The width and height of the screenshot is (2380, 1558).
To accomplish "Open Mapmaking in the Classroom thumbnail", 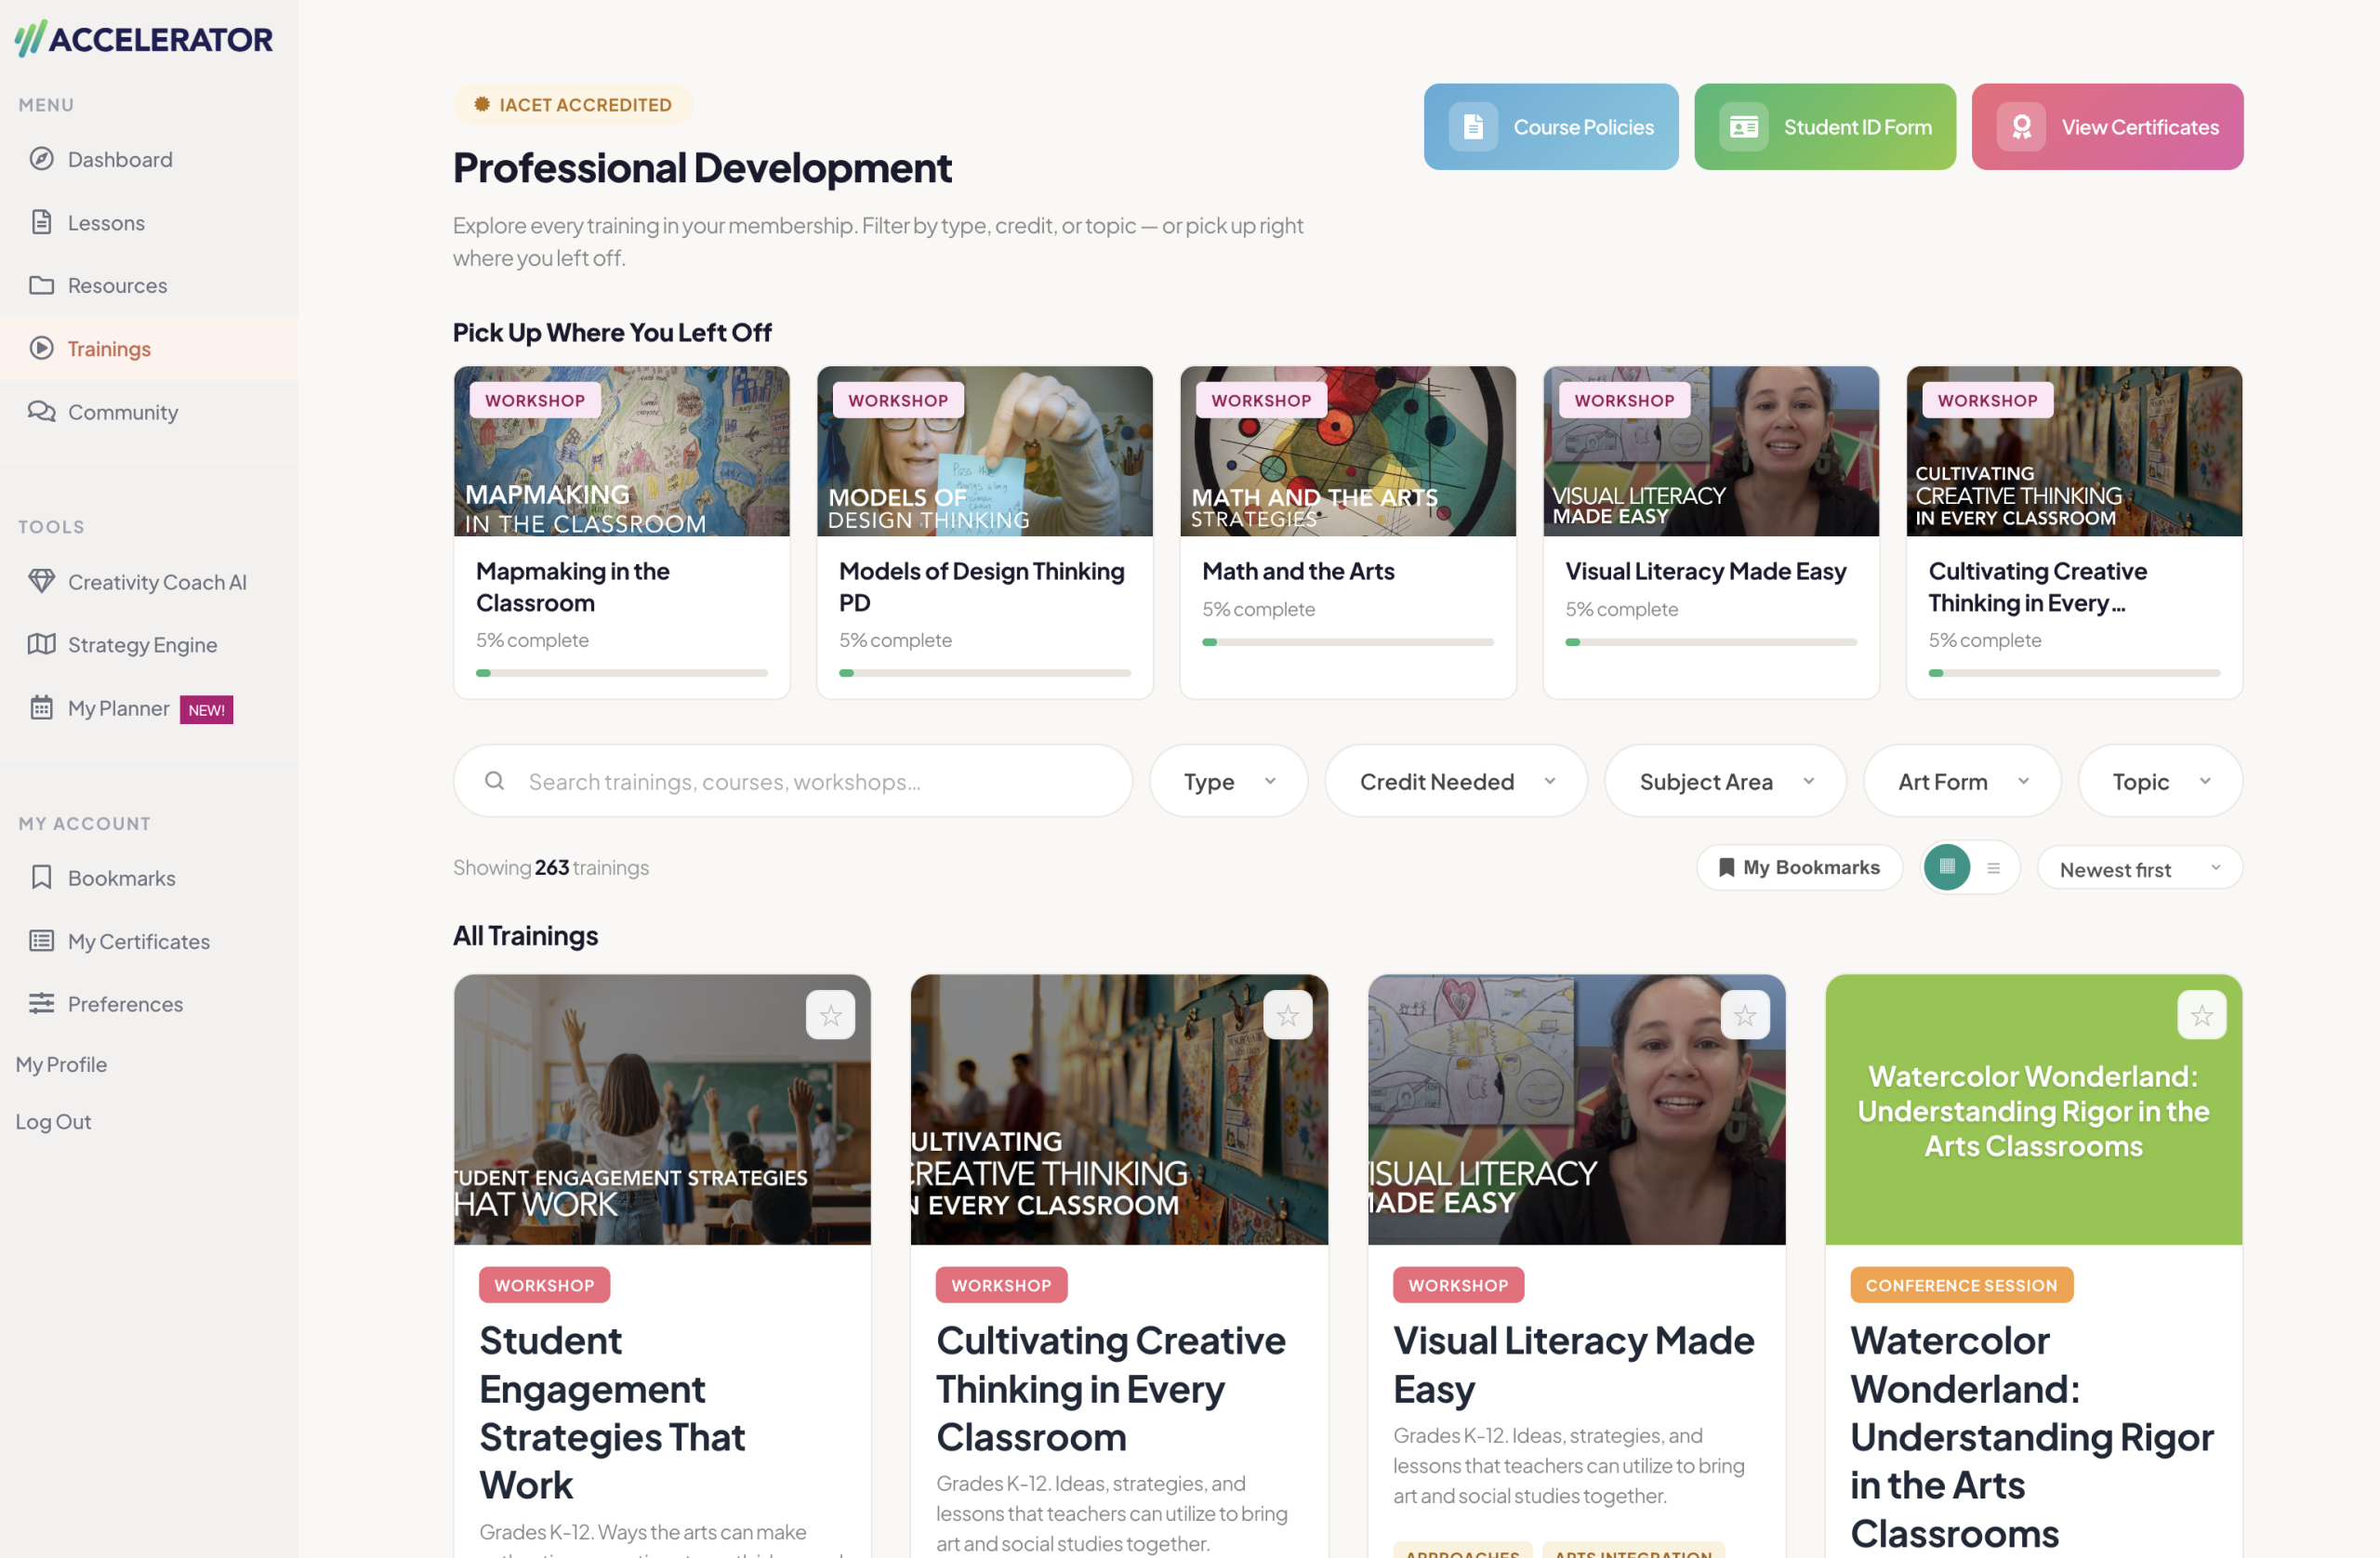I will (x=621, y=451).
